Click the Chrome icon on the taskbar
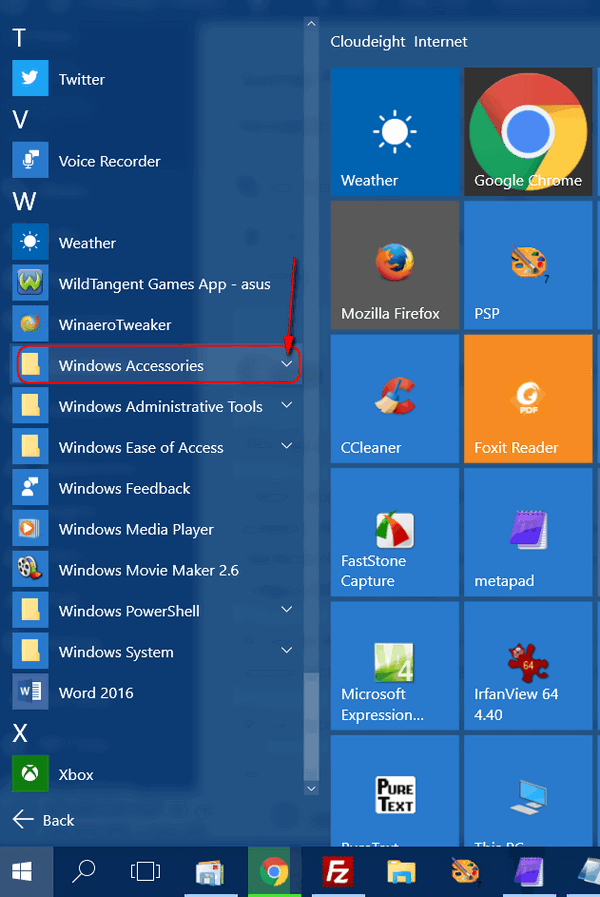 [274, 871]
